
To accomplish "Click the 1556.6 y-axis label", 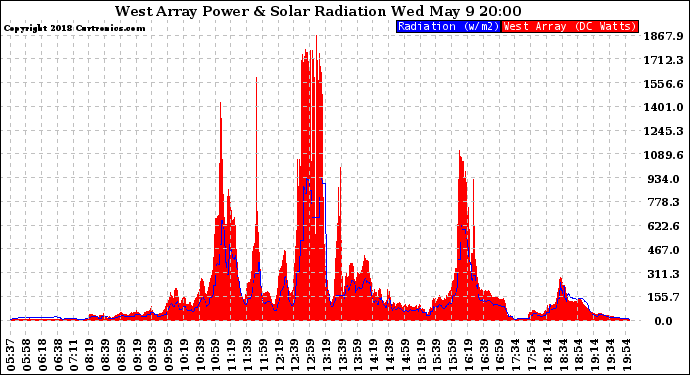I will [x=664, y=84].
